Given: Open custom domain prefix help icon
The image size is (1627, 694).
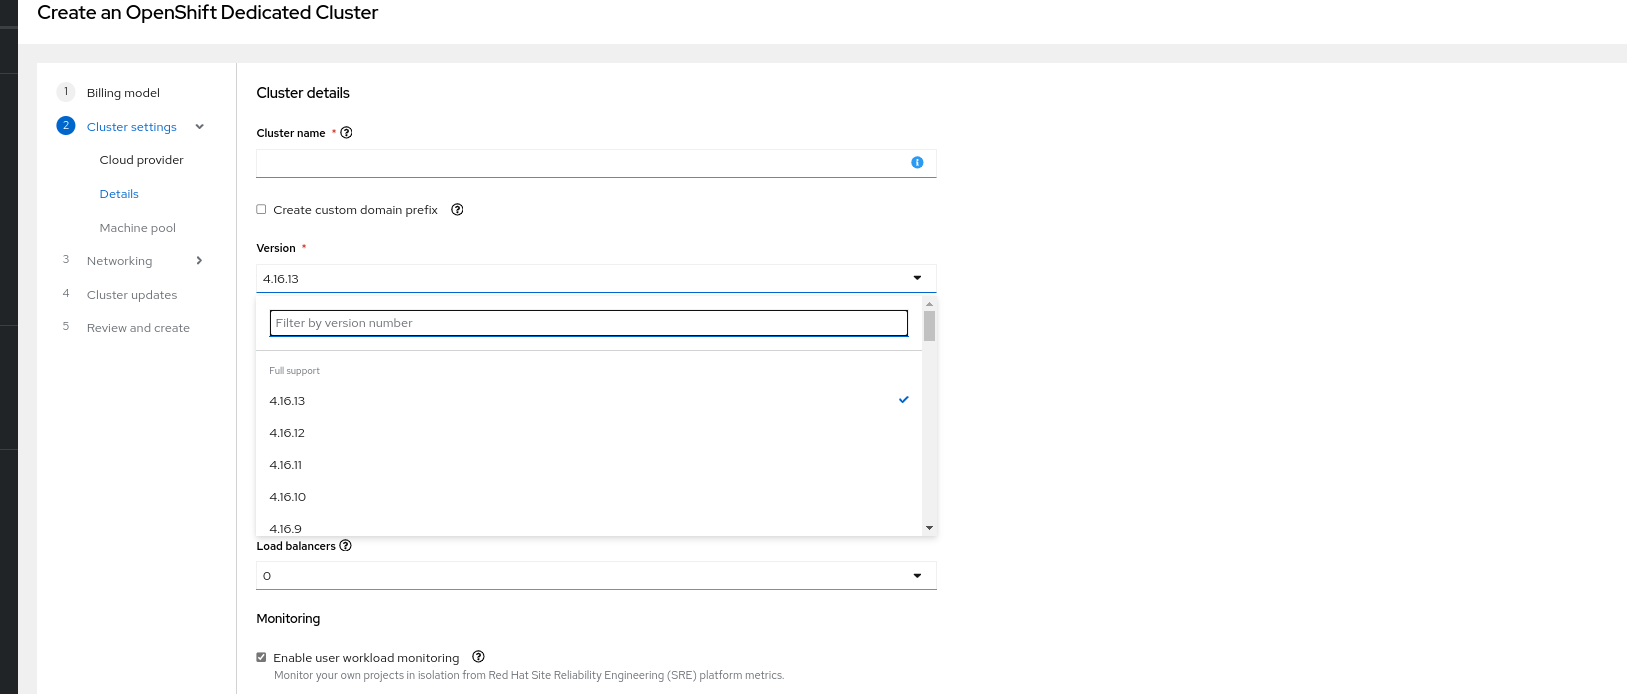Looking at the screenshot, I should click(457, 210).
